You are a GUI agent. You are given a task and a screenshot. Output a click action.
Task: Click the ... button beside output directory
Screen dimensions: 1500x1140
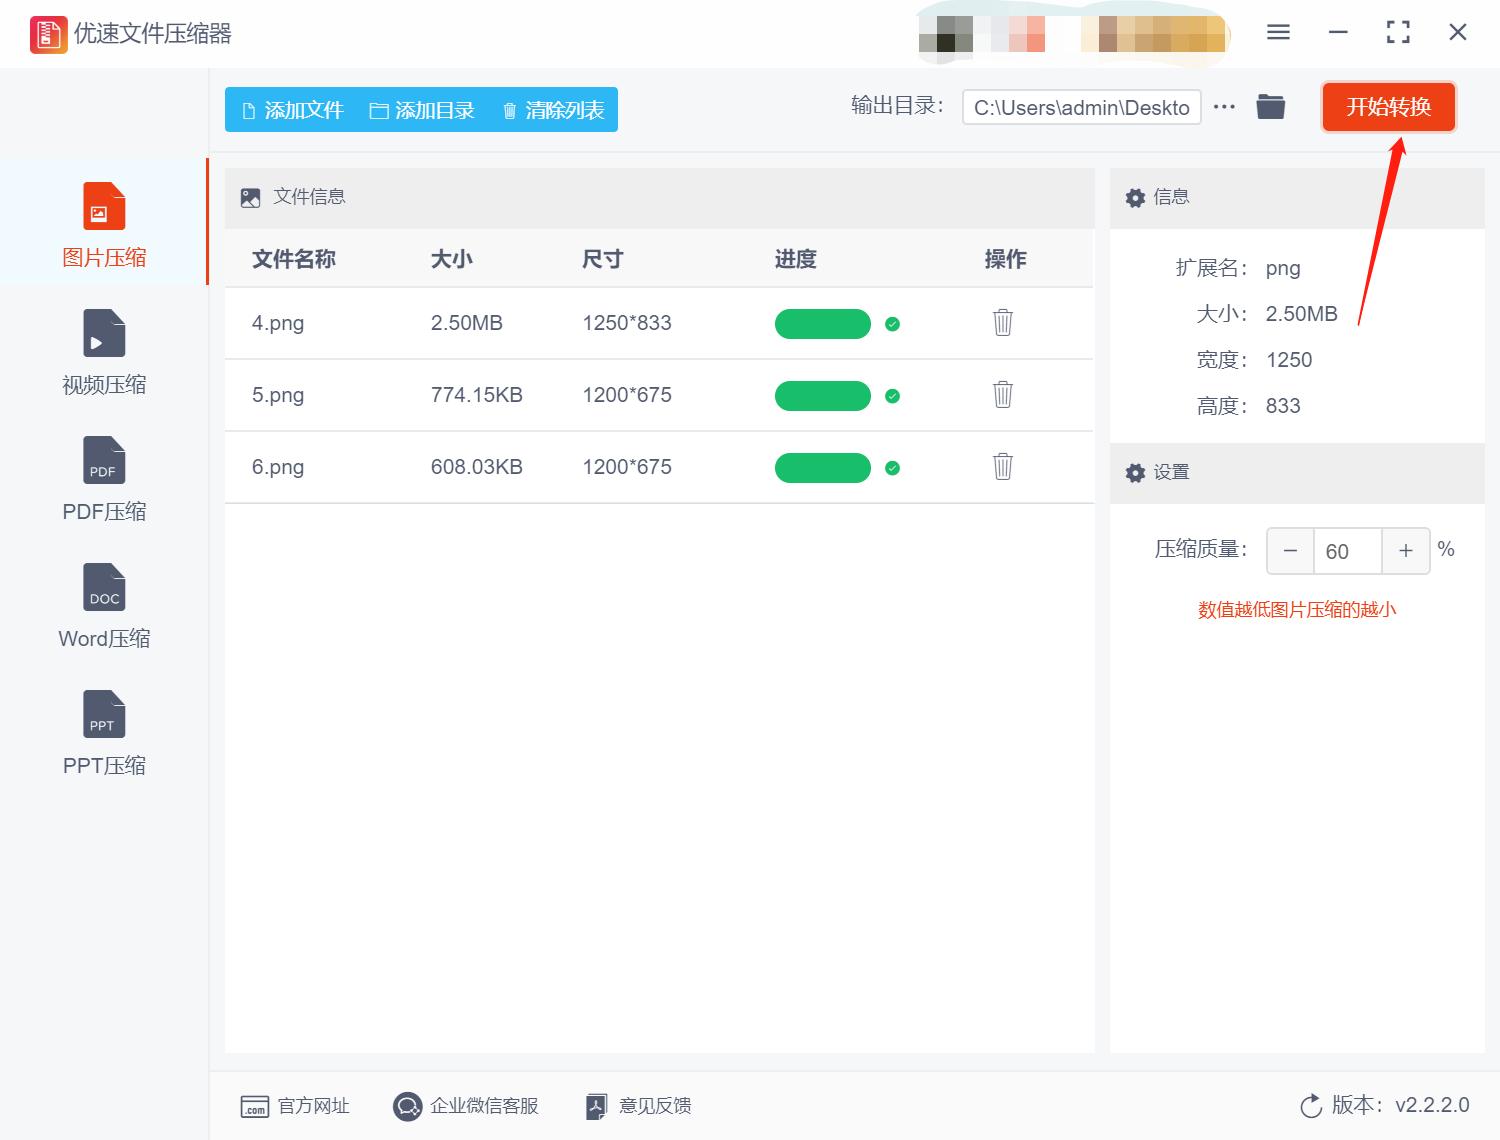1224,107
